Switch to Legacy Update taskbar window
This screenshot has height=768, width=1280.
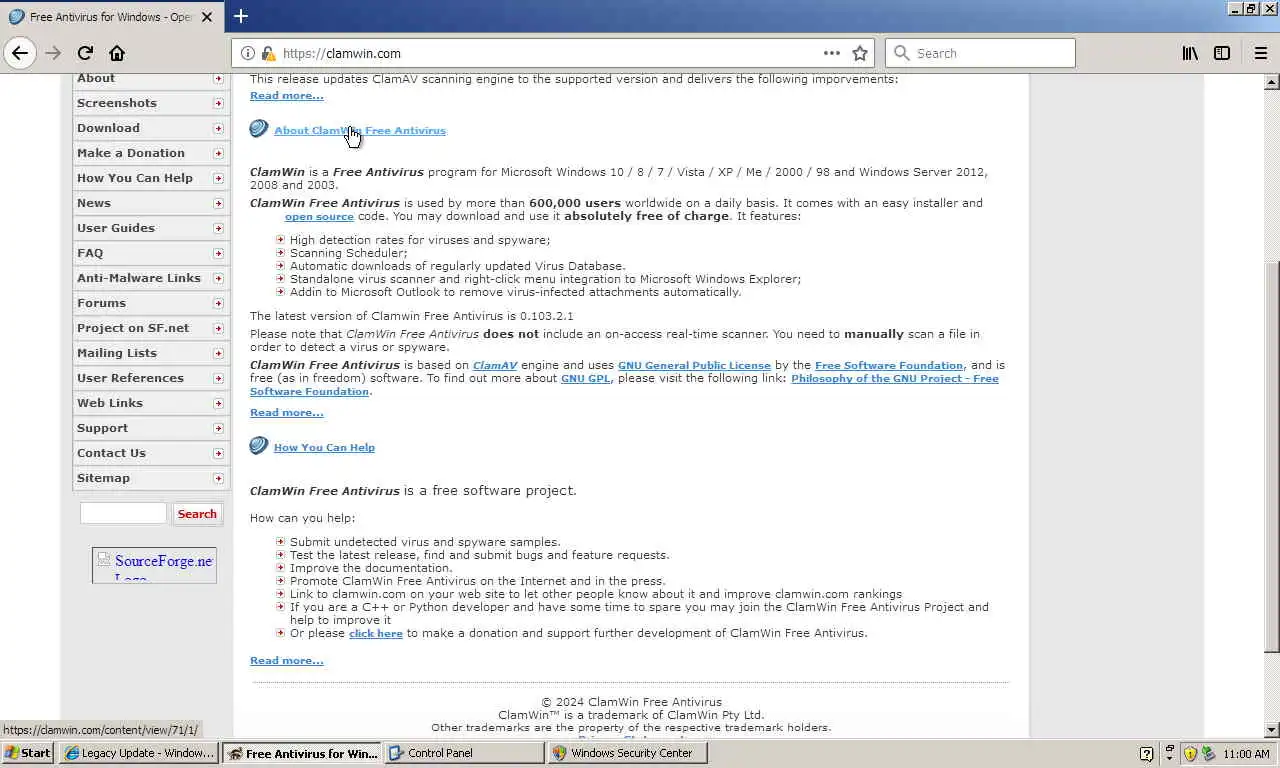[139, 753]
